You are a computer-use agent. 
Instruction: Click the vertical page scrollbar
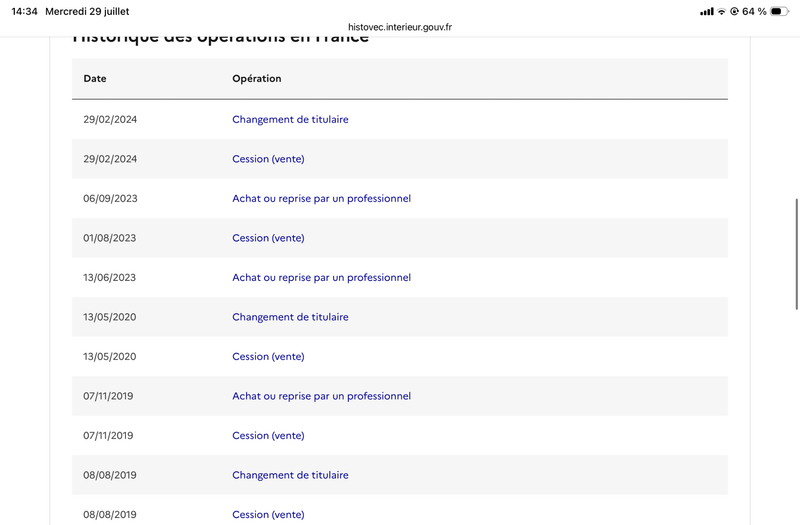click(796, 254)
